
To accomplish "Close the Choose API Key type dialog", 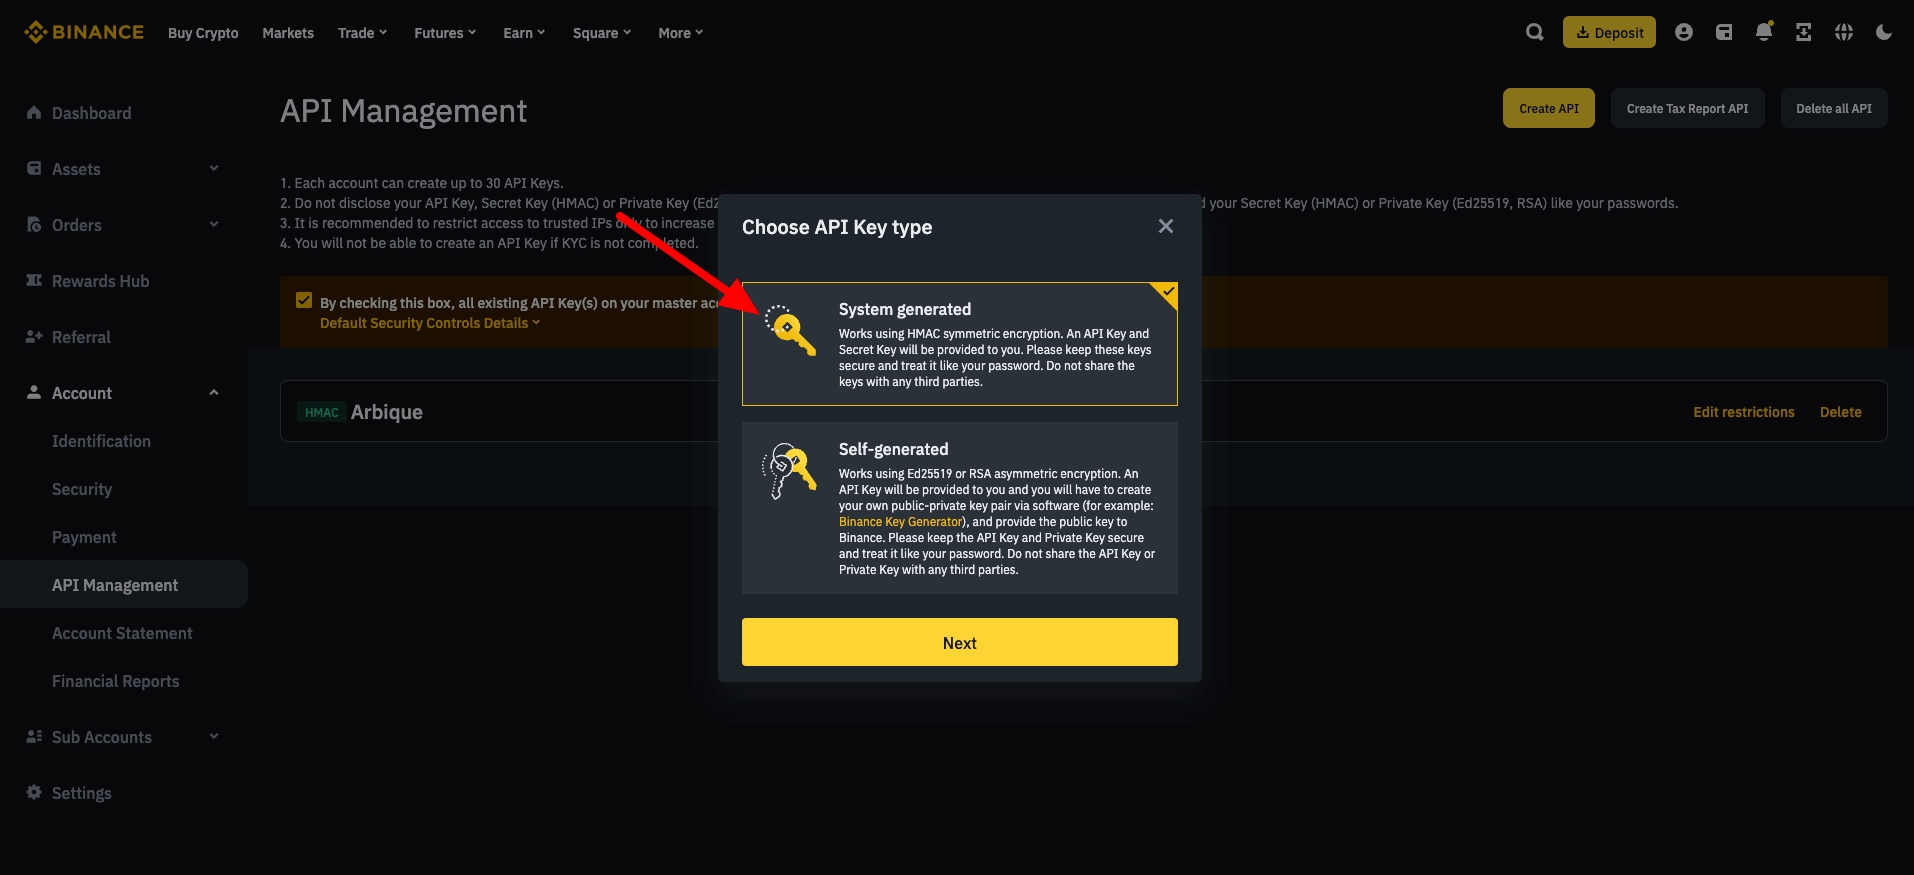I will tap(1165, 226).
